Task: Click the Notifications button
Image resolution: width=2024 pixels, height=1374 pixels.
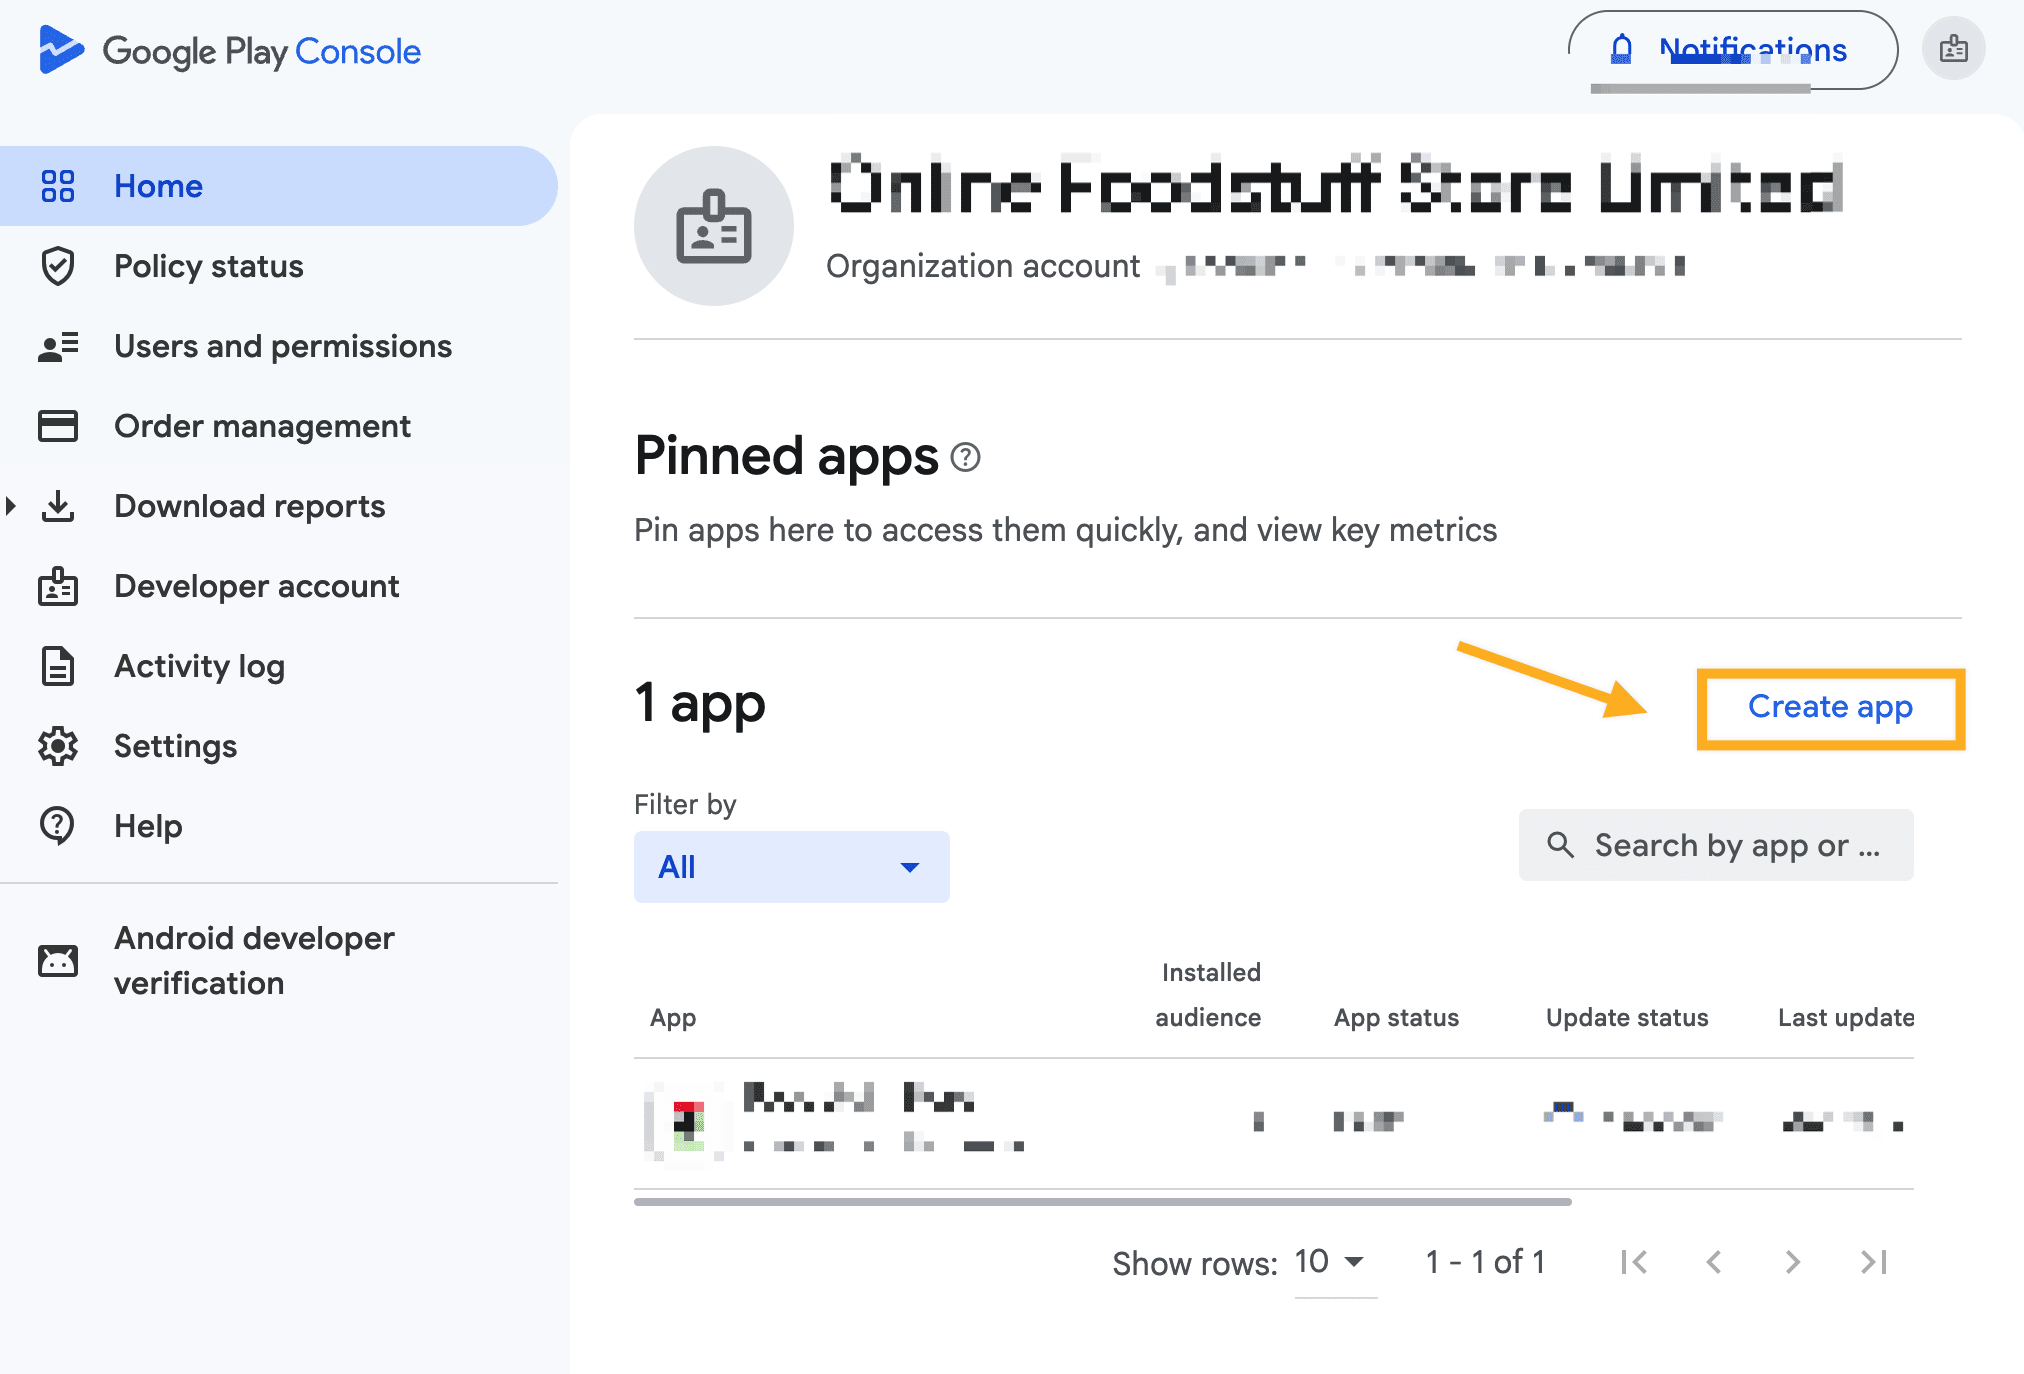Action: coord(1733,50)
